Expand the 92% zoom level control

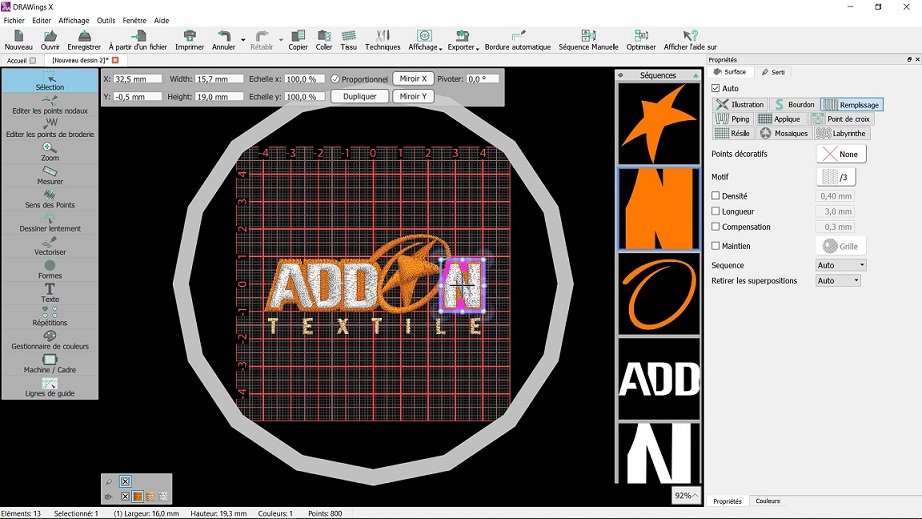pyautogui.click(x=686, y=495)
